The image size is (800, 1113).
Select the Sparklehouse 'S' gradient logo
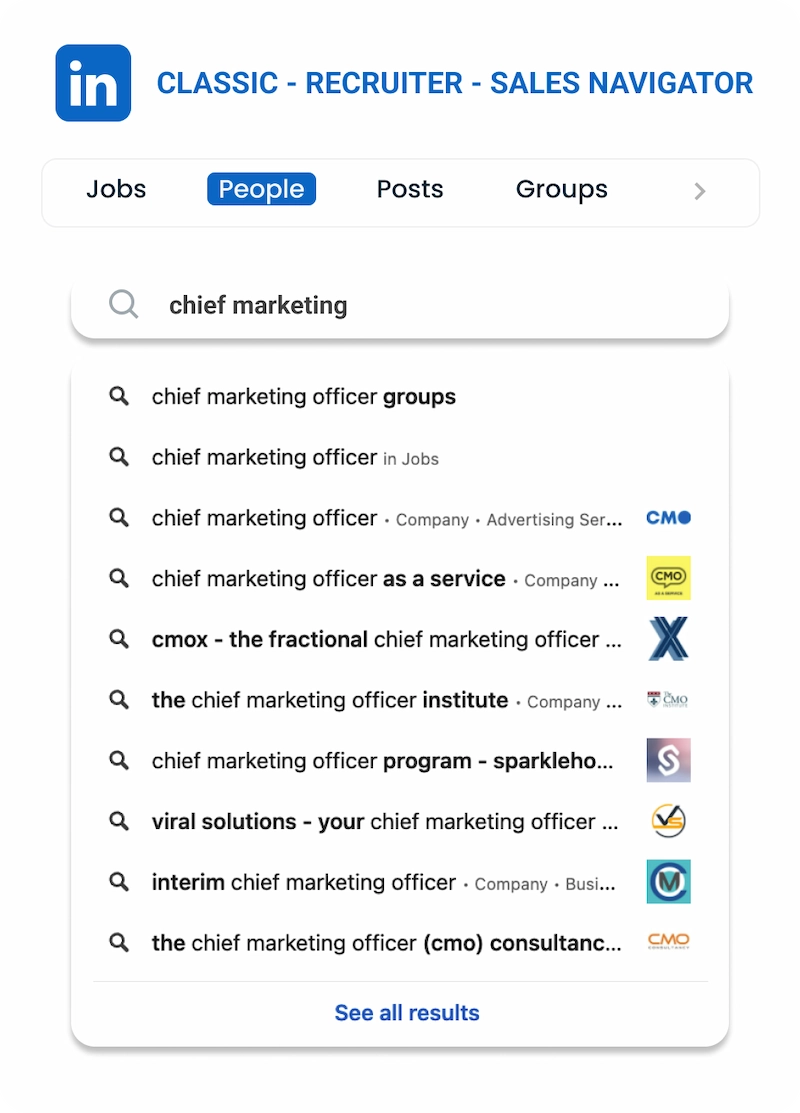coord(667,760)
